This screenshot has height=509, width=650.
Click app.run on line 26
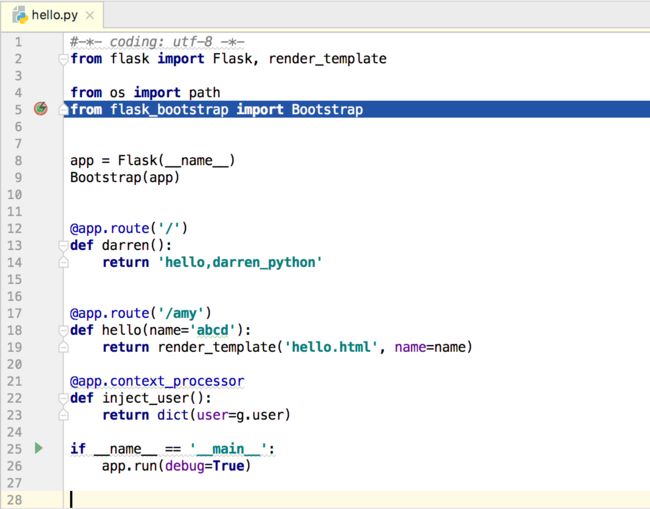[x=129, y=466]
